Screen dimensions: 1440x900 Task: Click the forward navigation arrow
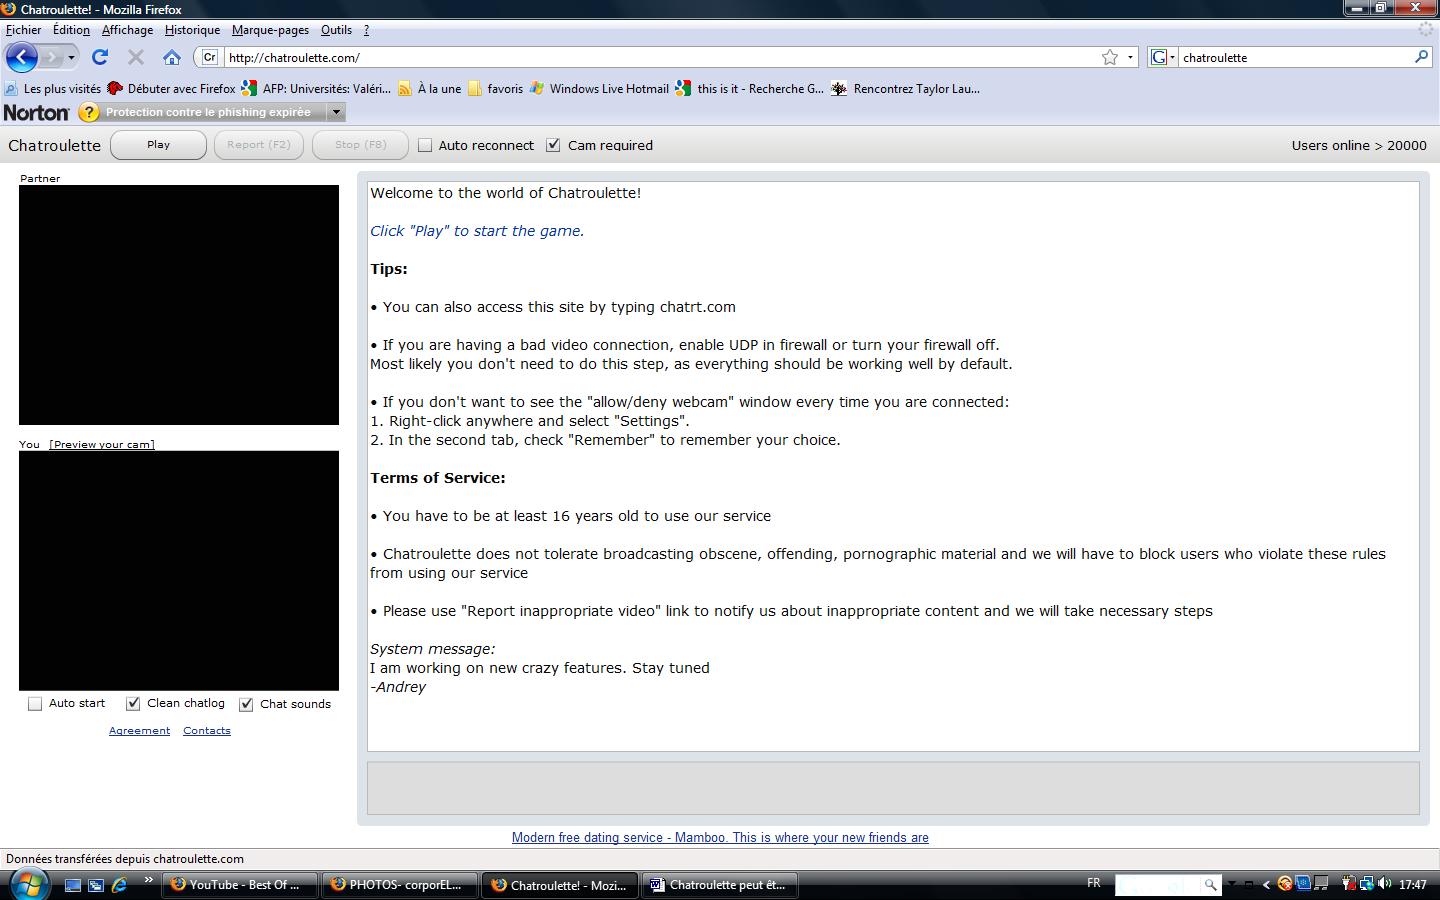(50, 57)
